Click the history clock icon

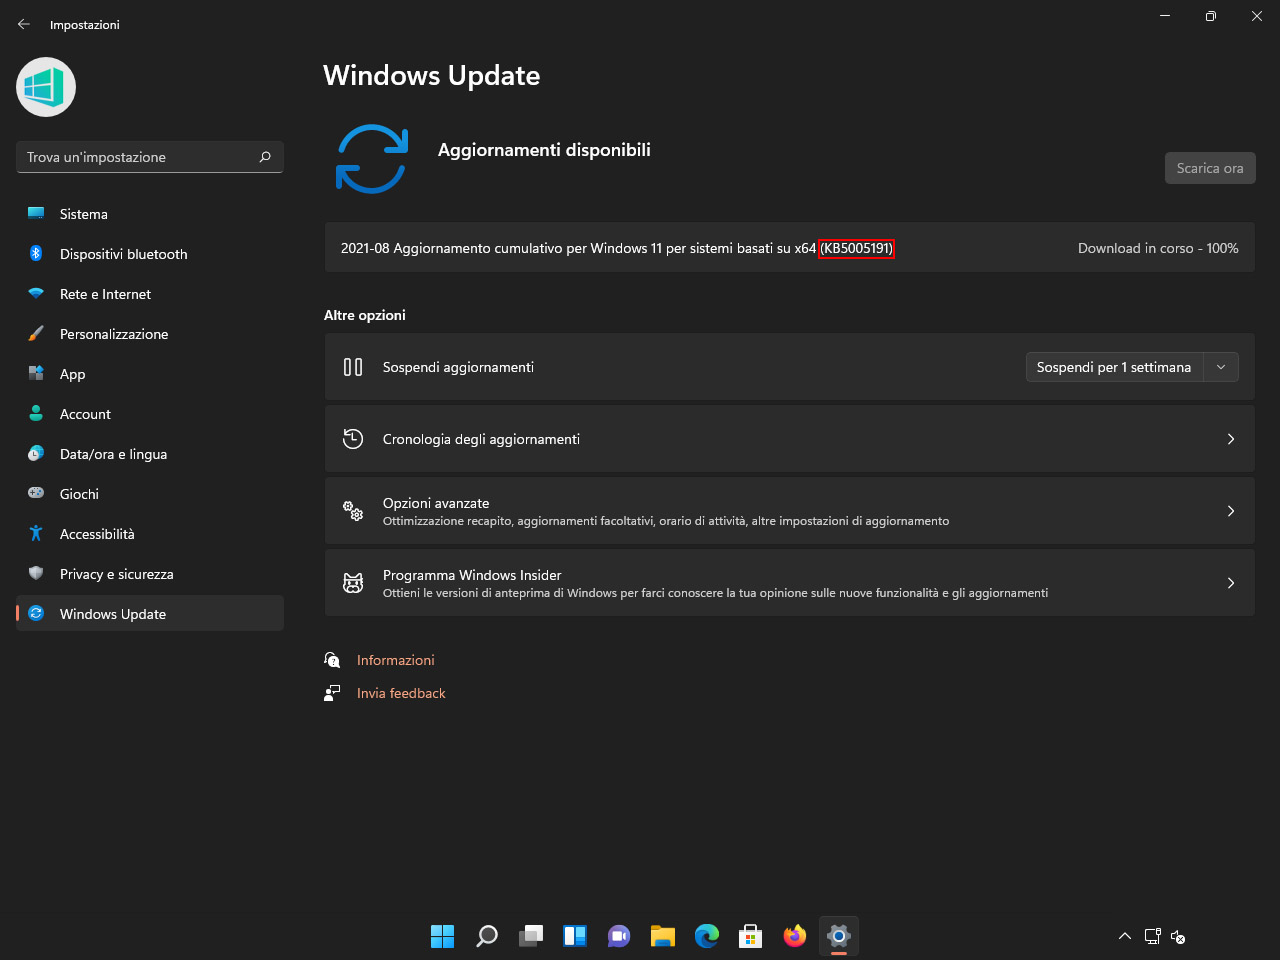pyautogui.click(x=353, y=439)
